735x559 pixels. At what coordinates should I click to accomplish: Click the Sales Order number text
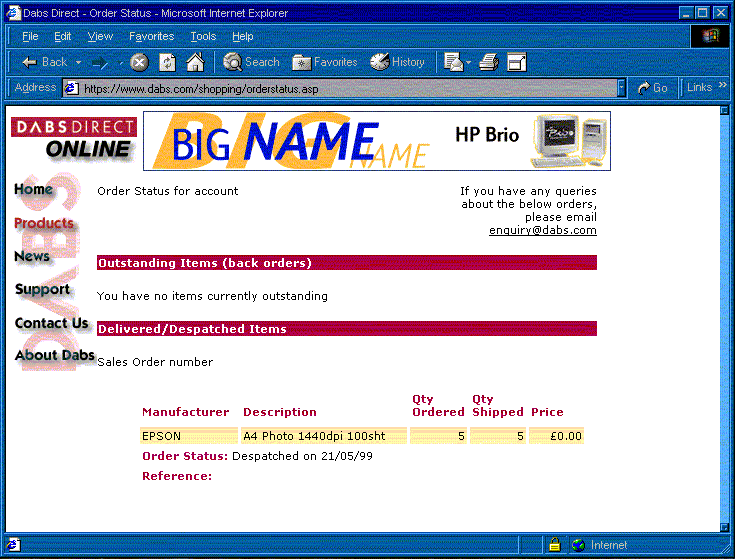click(155, 362)
